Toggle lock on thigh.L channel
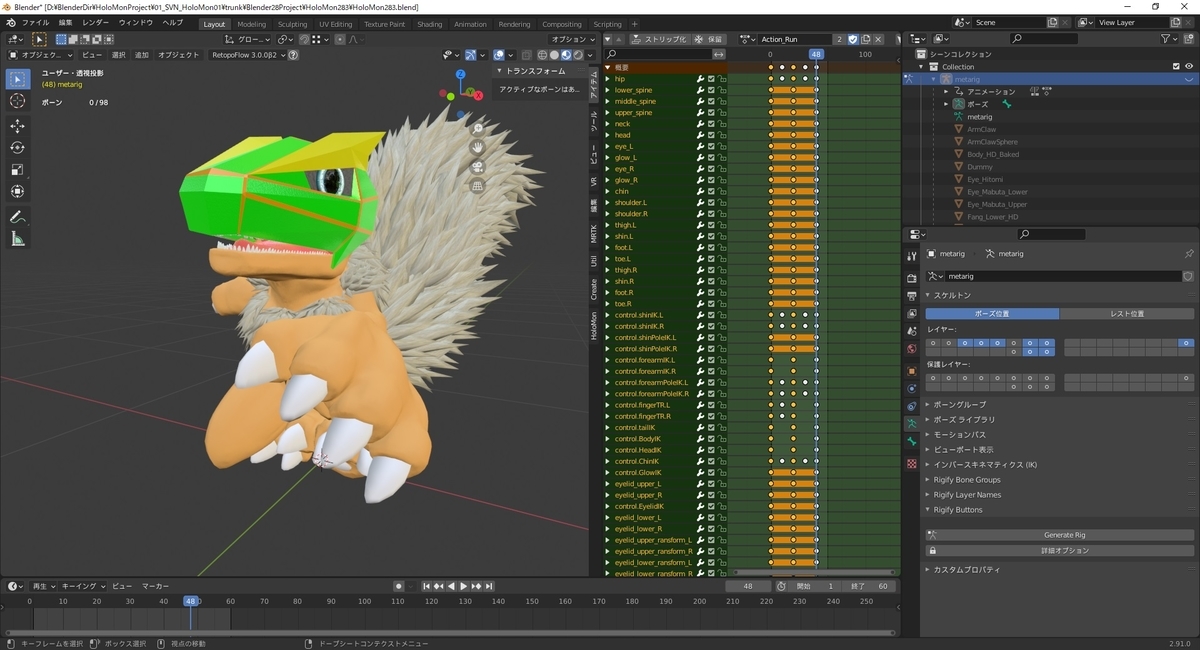Viewport: 1200px width, 650px height. coord(722,225)
